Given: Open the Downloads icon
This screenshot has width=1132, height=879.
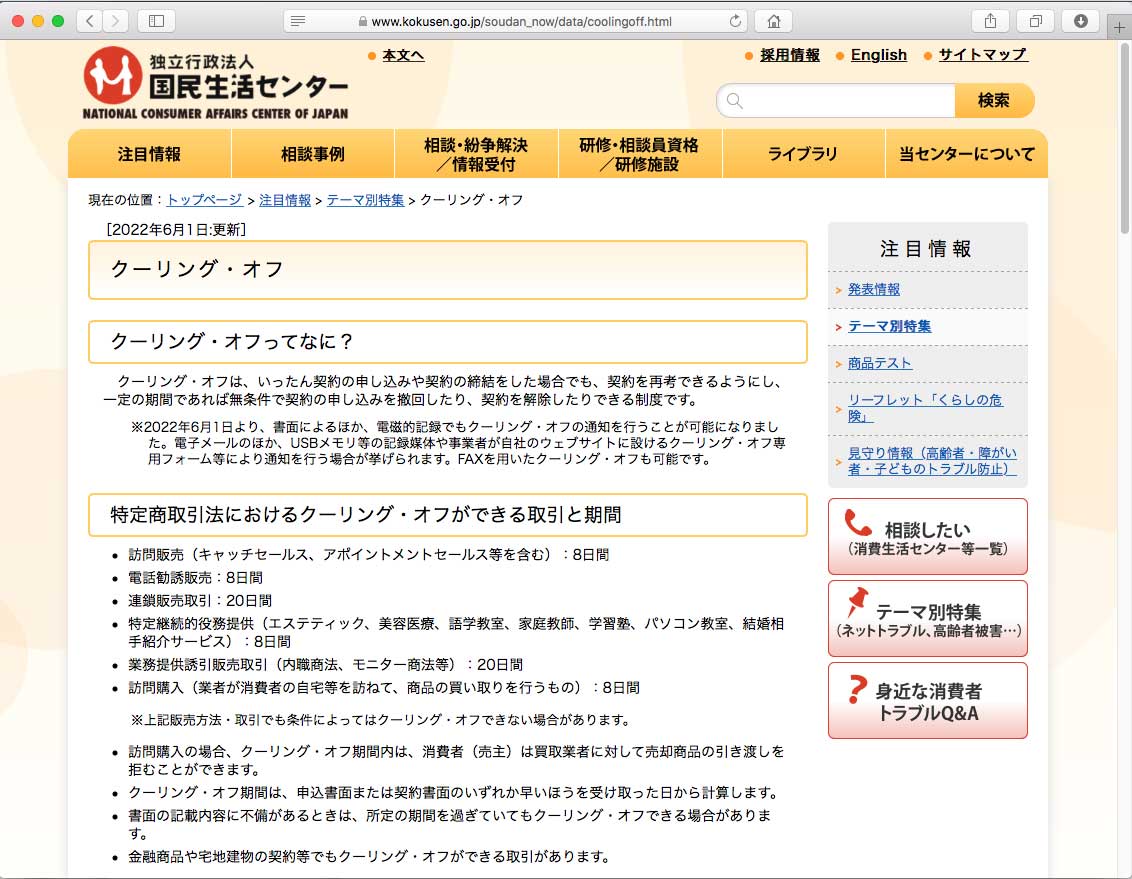Looking at the screenshot, I should (1080, 21).
